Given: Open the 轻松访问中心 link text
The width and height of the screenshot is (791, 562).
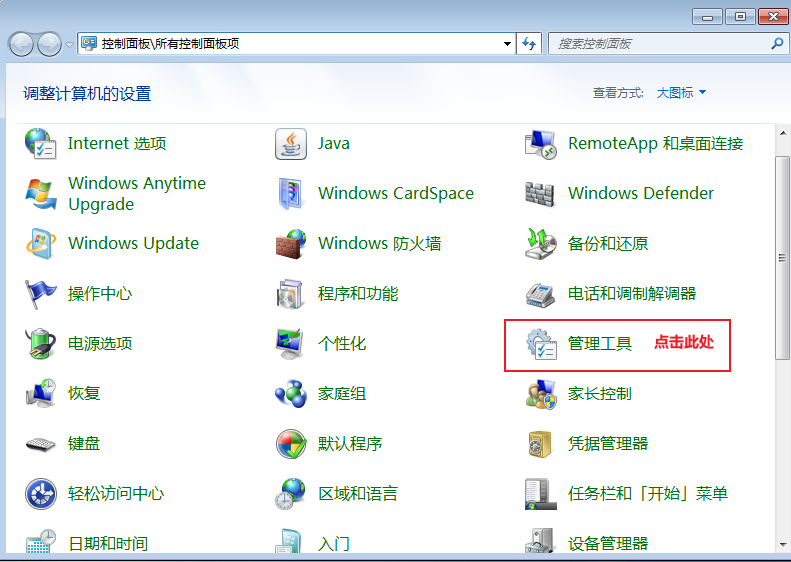Looking at the screenshot, I should click(x=116, y=493).
